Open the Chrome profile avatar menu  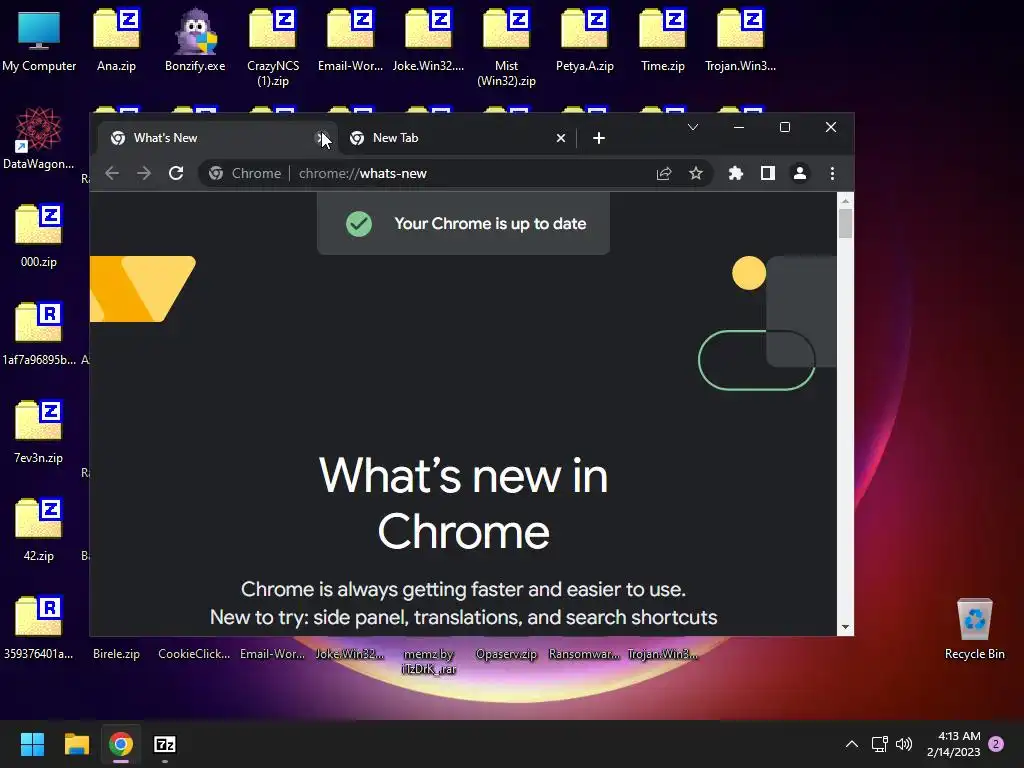pyautogui.click(x=799, y=173)
